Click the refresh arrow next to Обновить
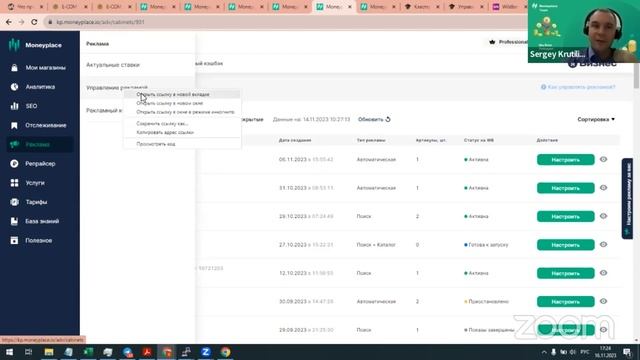 tap(388, 119)
